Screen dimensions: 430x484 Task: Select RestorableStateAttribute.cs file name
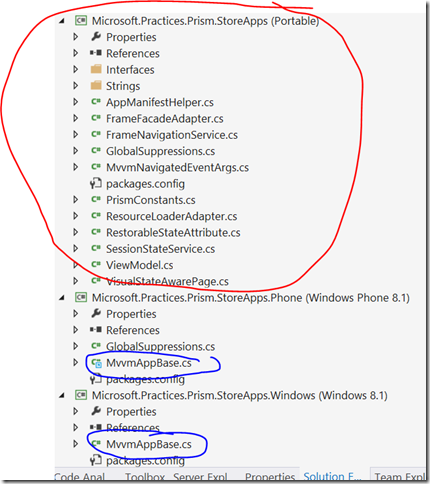tap(173, 233)
